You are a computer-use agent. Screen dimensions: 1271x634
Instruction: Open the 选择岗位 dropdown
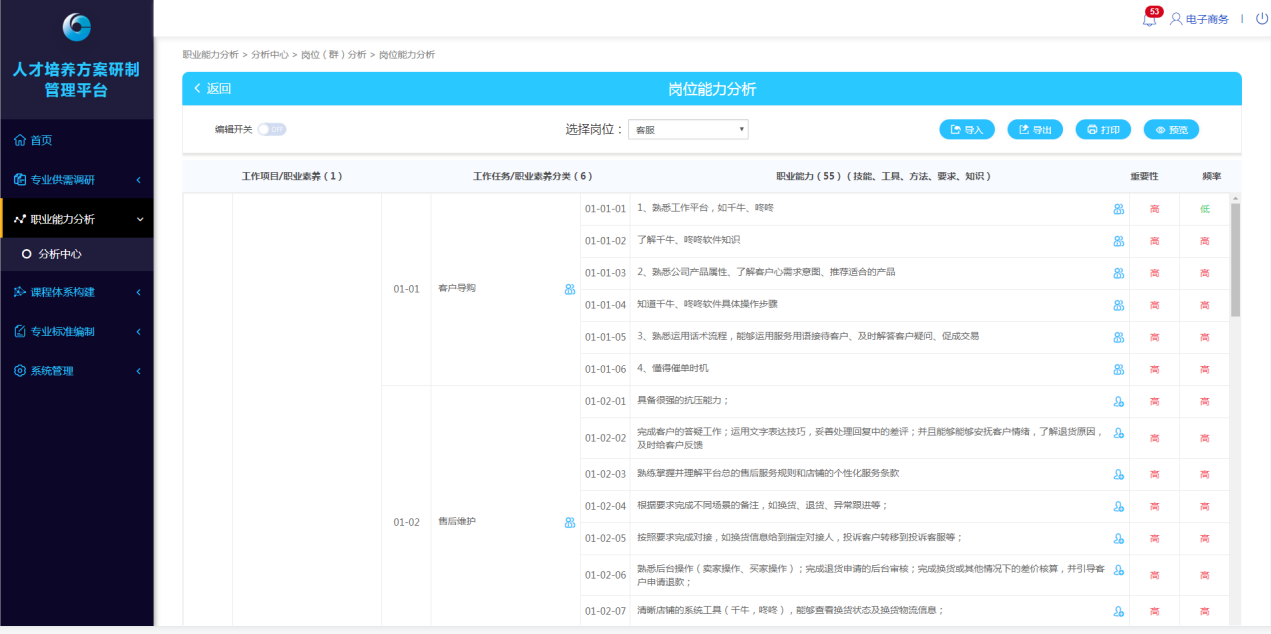pos(687,130)
